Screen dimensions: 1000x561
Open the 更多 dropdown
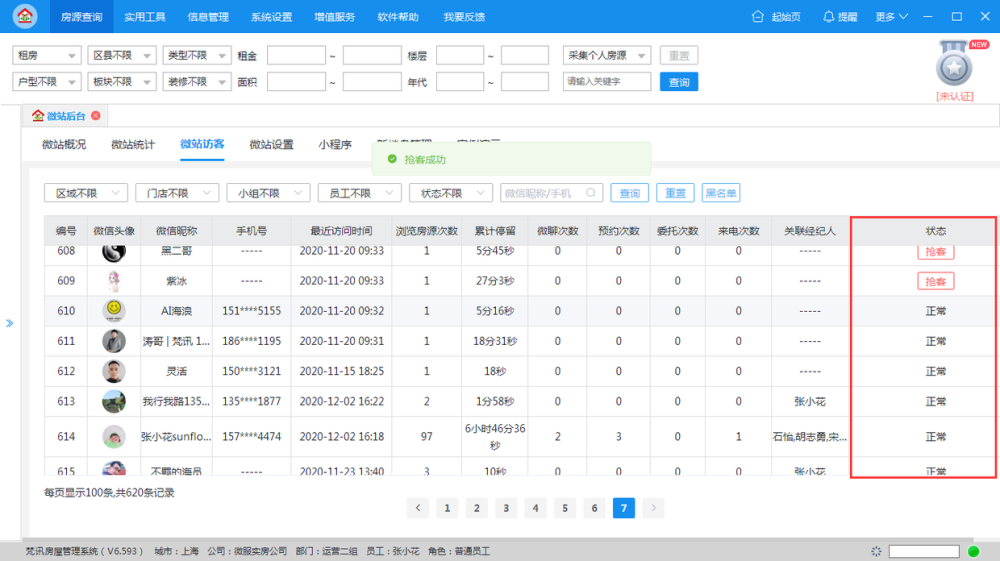point(892,17)
